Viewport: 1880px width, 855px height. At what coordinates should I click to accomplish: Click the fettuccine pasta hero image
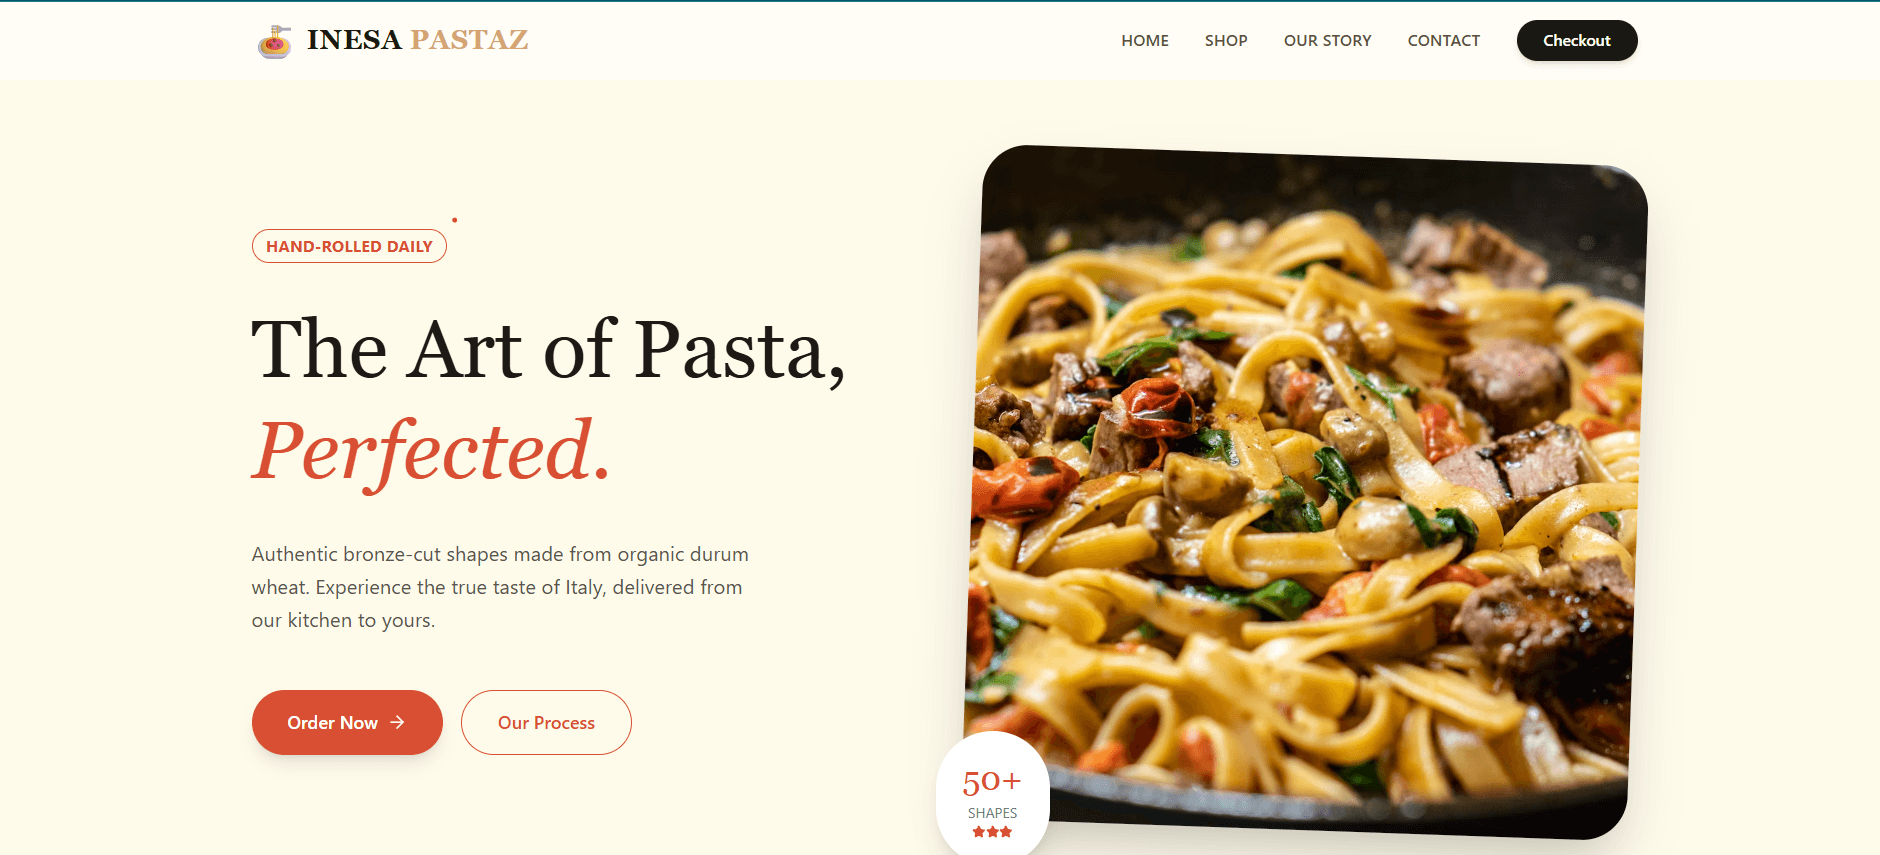pos(1305,490)
